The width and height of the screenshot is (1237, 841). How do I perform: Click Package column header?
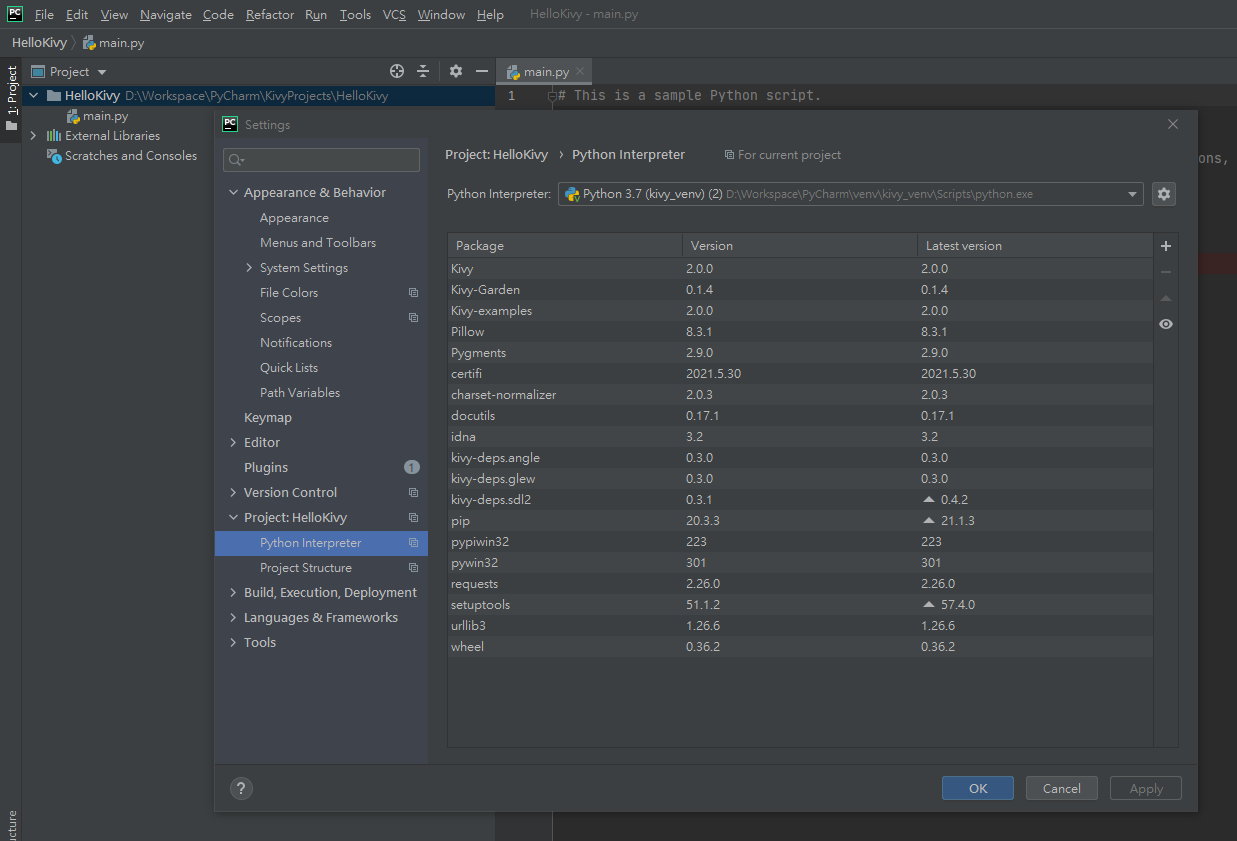point(565,246)
